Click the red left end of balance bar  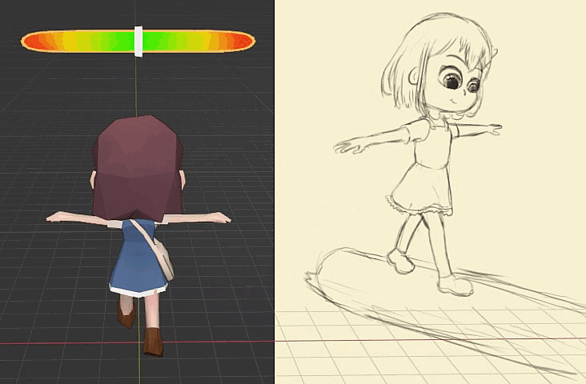point(31,42)
